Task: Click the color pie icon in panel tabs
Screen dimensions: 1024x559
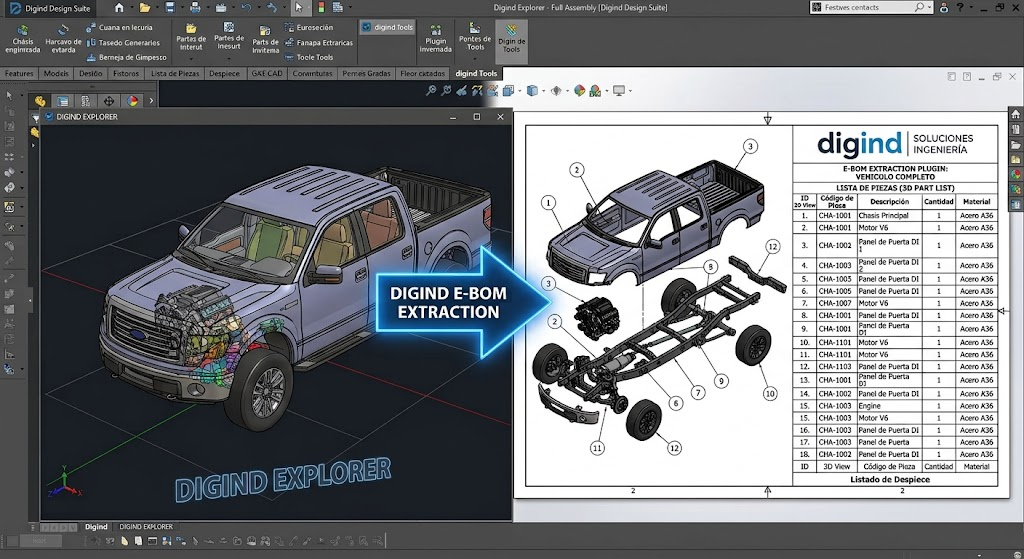Action: point(133,101)
